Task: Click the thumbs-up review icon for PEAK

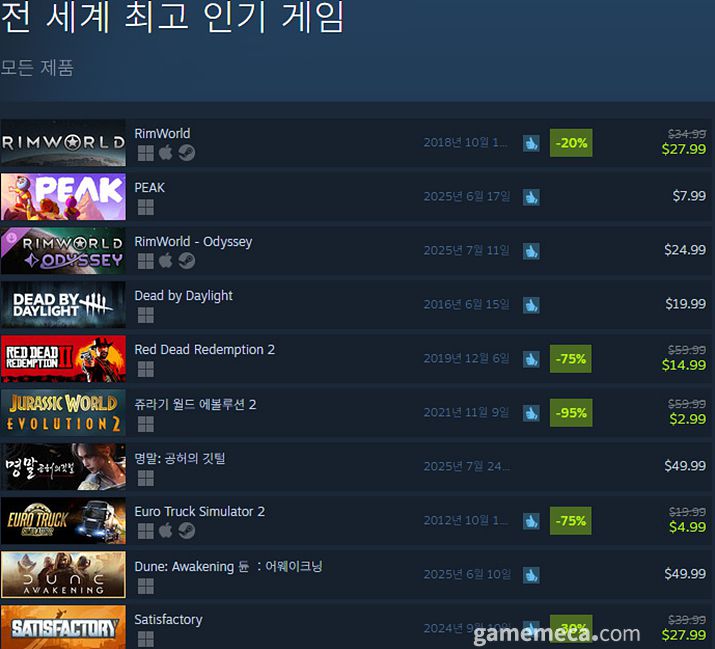Action: click(531, 197)
